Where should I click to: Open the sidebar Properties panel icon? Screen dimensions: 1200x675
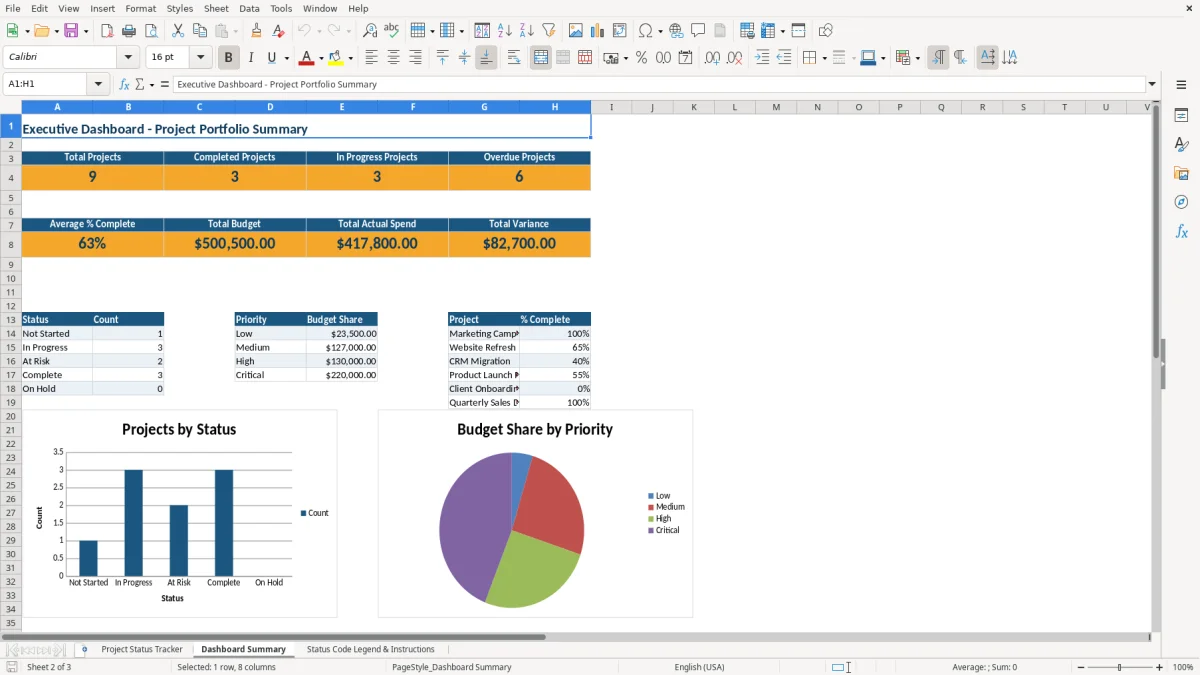[1181, 116]
